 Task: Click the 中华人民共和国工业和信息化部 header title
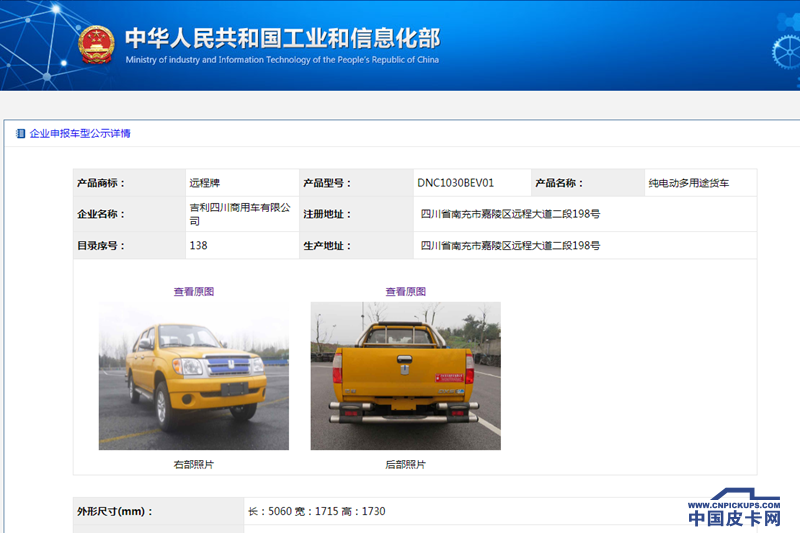(283, 38)
